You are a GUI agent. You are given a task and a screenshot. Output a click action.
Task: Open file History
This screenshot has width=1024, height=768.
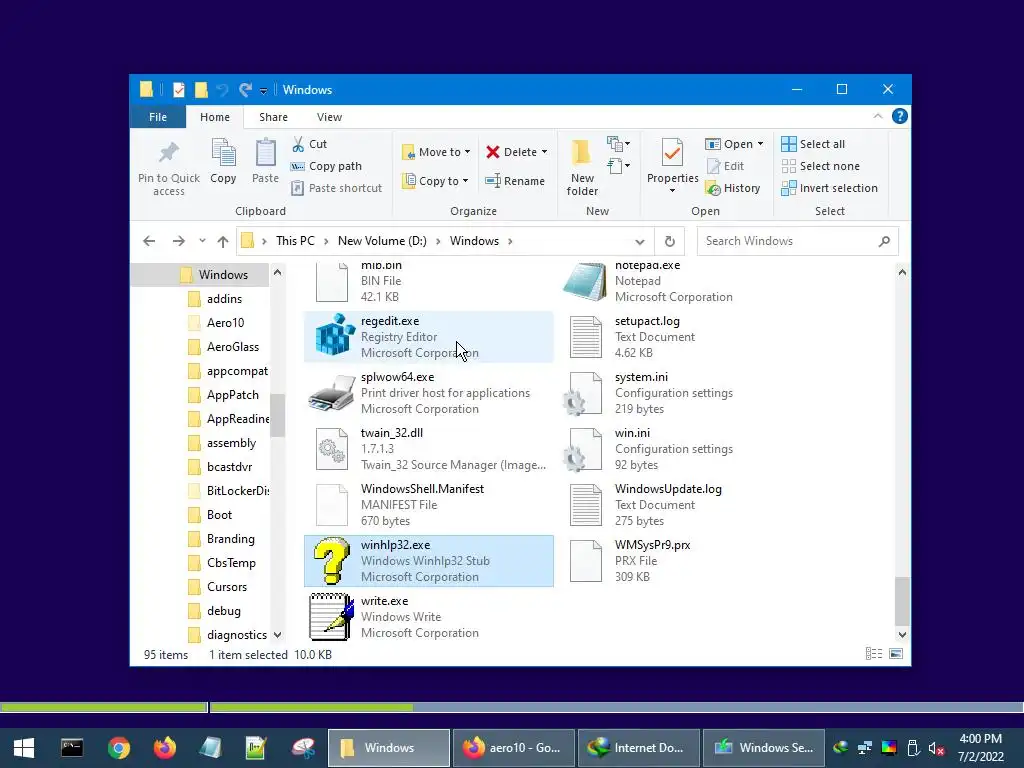tap(733, 188)
